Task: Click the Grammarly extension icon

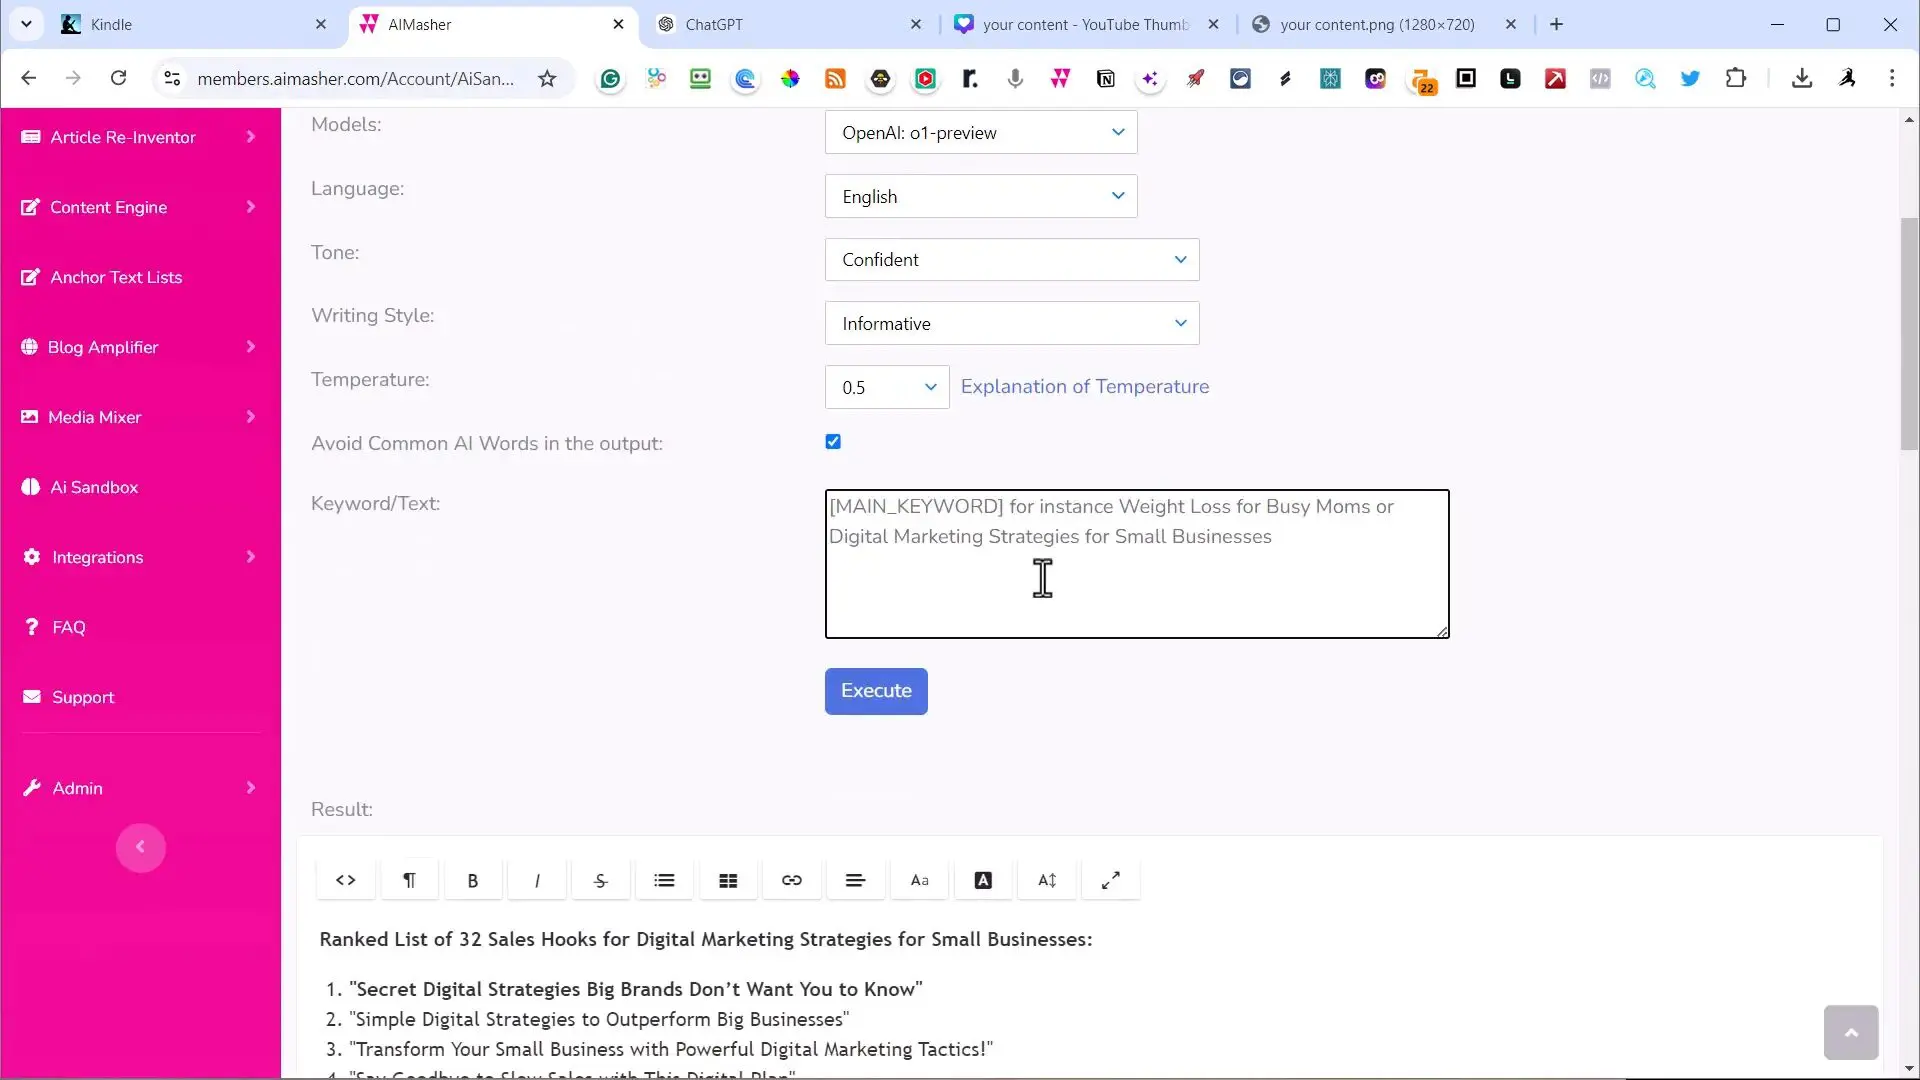Action: point(610,79)
